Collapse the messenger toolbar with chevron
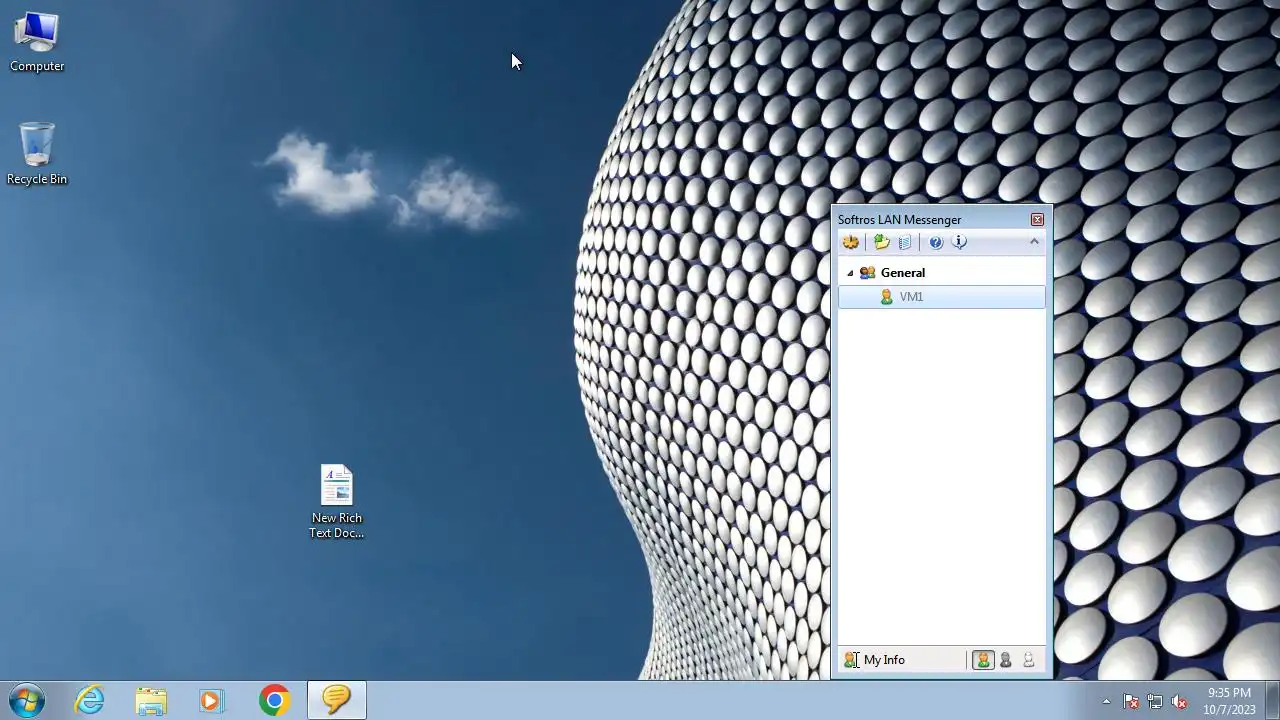The width and height of the screenshot is (1280, 720). [1034, 242]
